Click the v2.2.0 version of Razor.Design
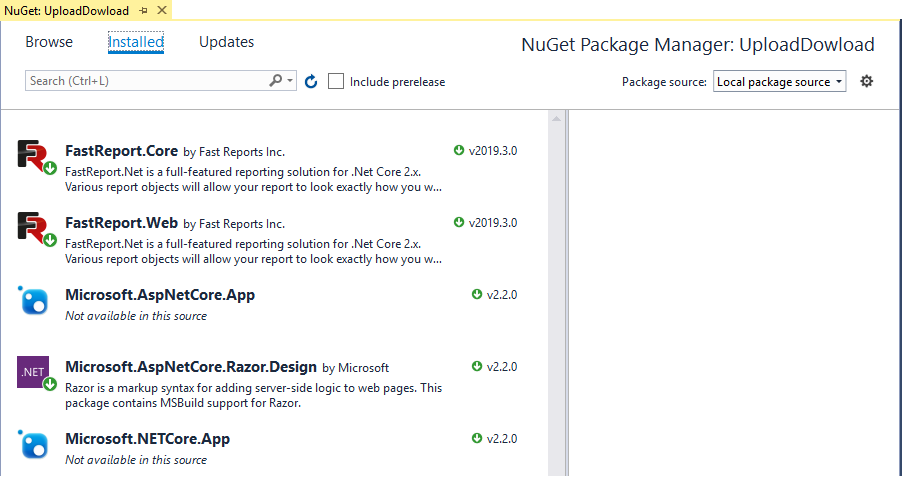The width and height of the screenshot is (902, 477). pyautogui.click(x=502, y=367)
